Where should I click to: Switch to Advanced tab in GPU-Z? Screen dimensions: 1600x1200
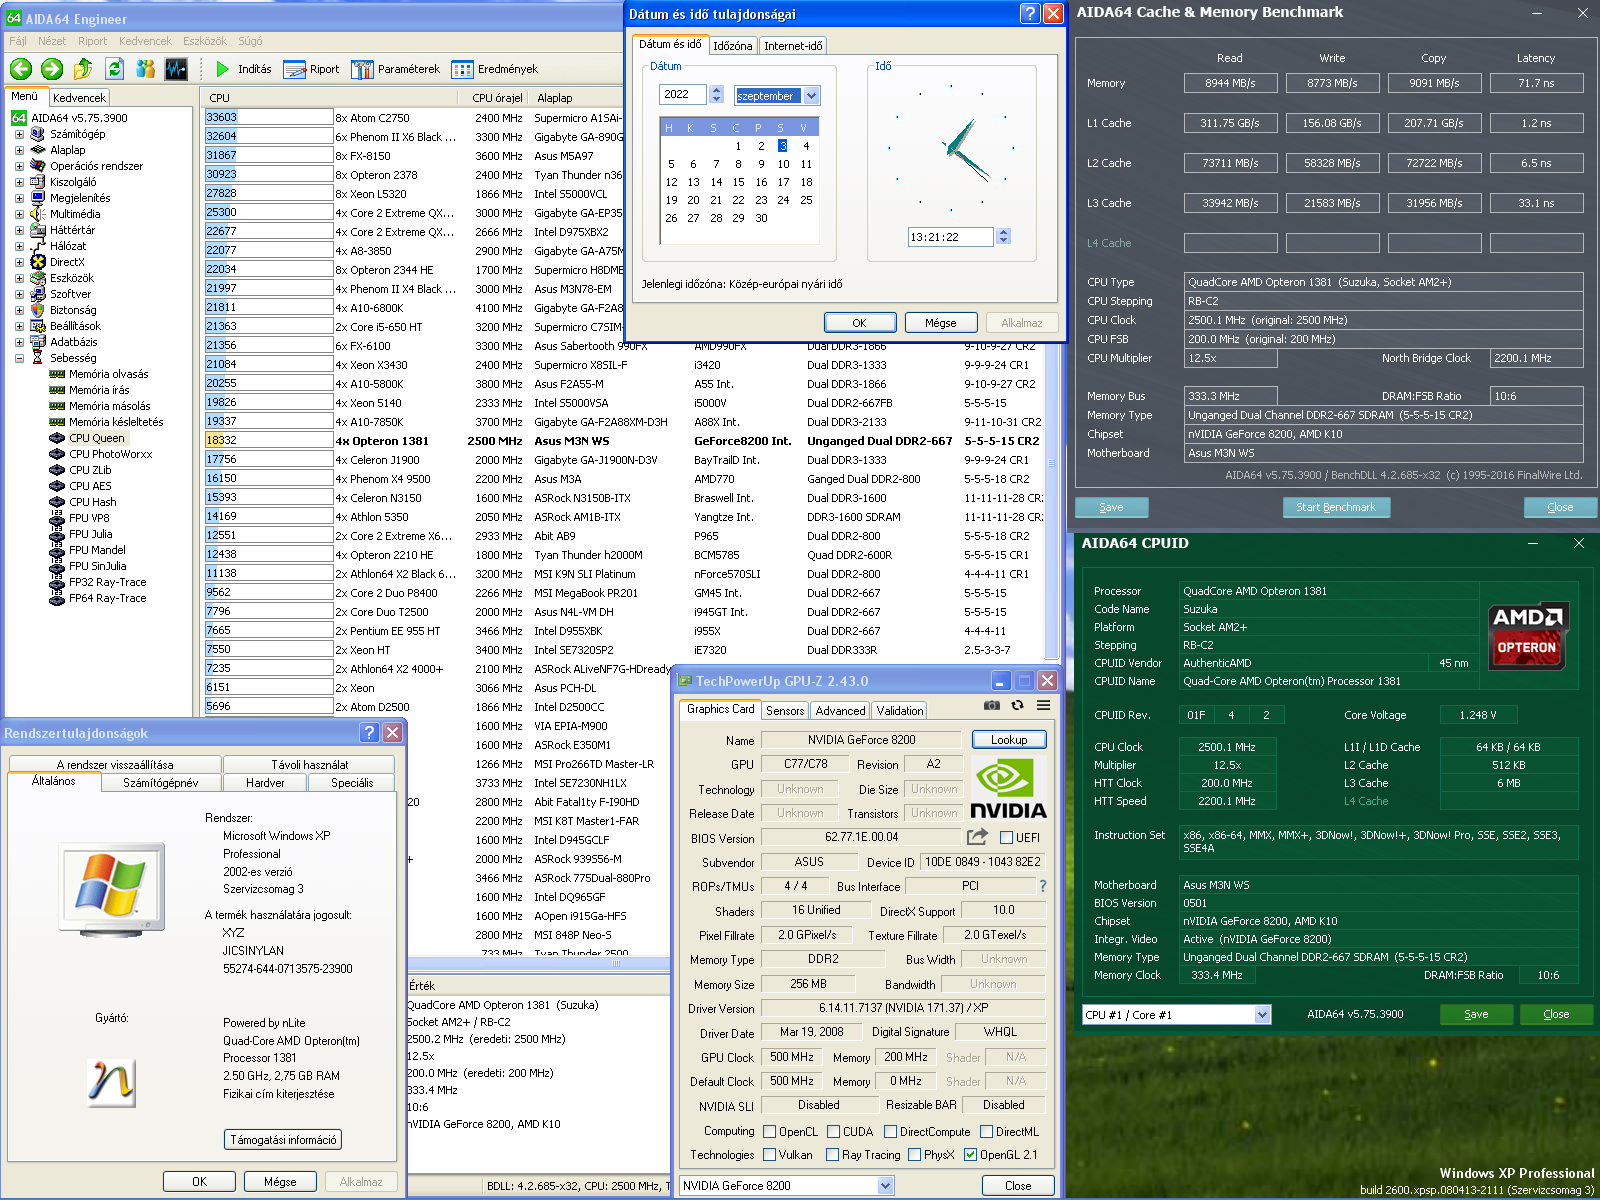tap(840, 711)
